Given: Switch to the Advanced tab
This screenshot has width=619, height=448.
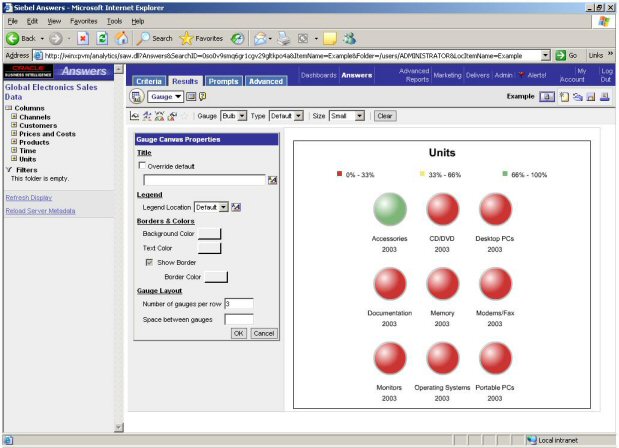Looking at the screenshot, I should click(x=266, y=81).
